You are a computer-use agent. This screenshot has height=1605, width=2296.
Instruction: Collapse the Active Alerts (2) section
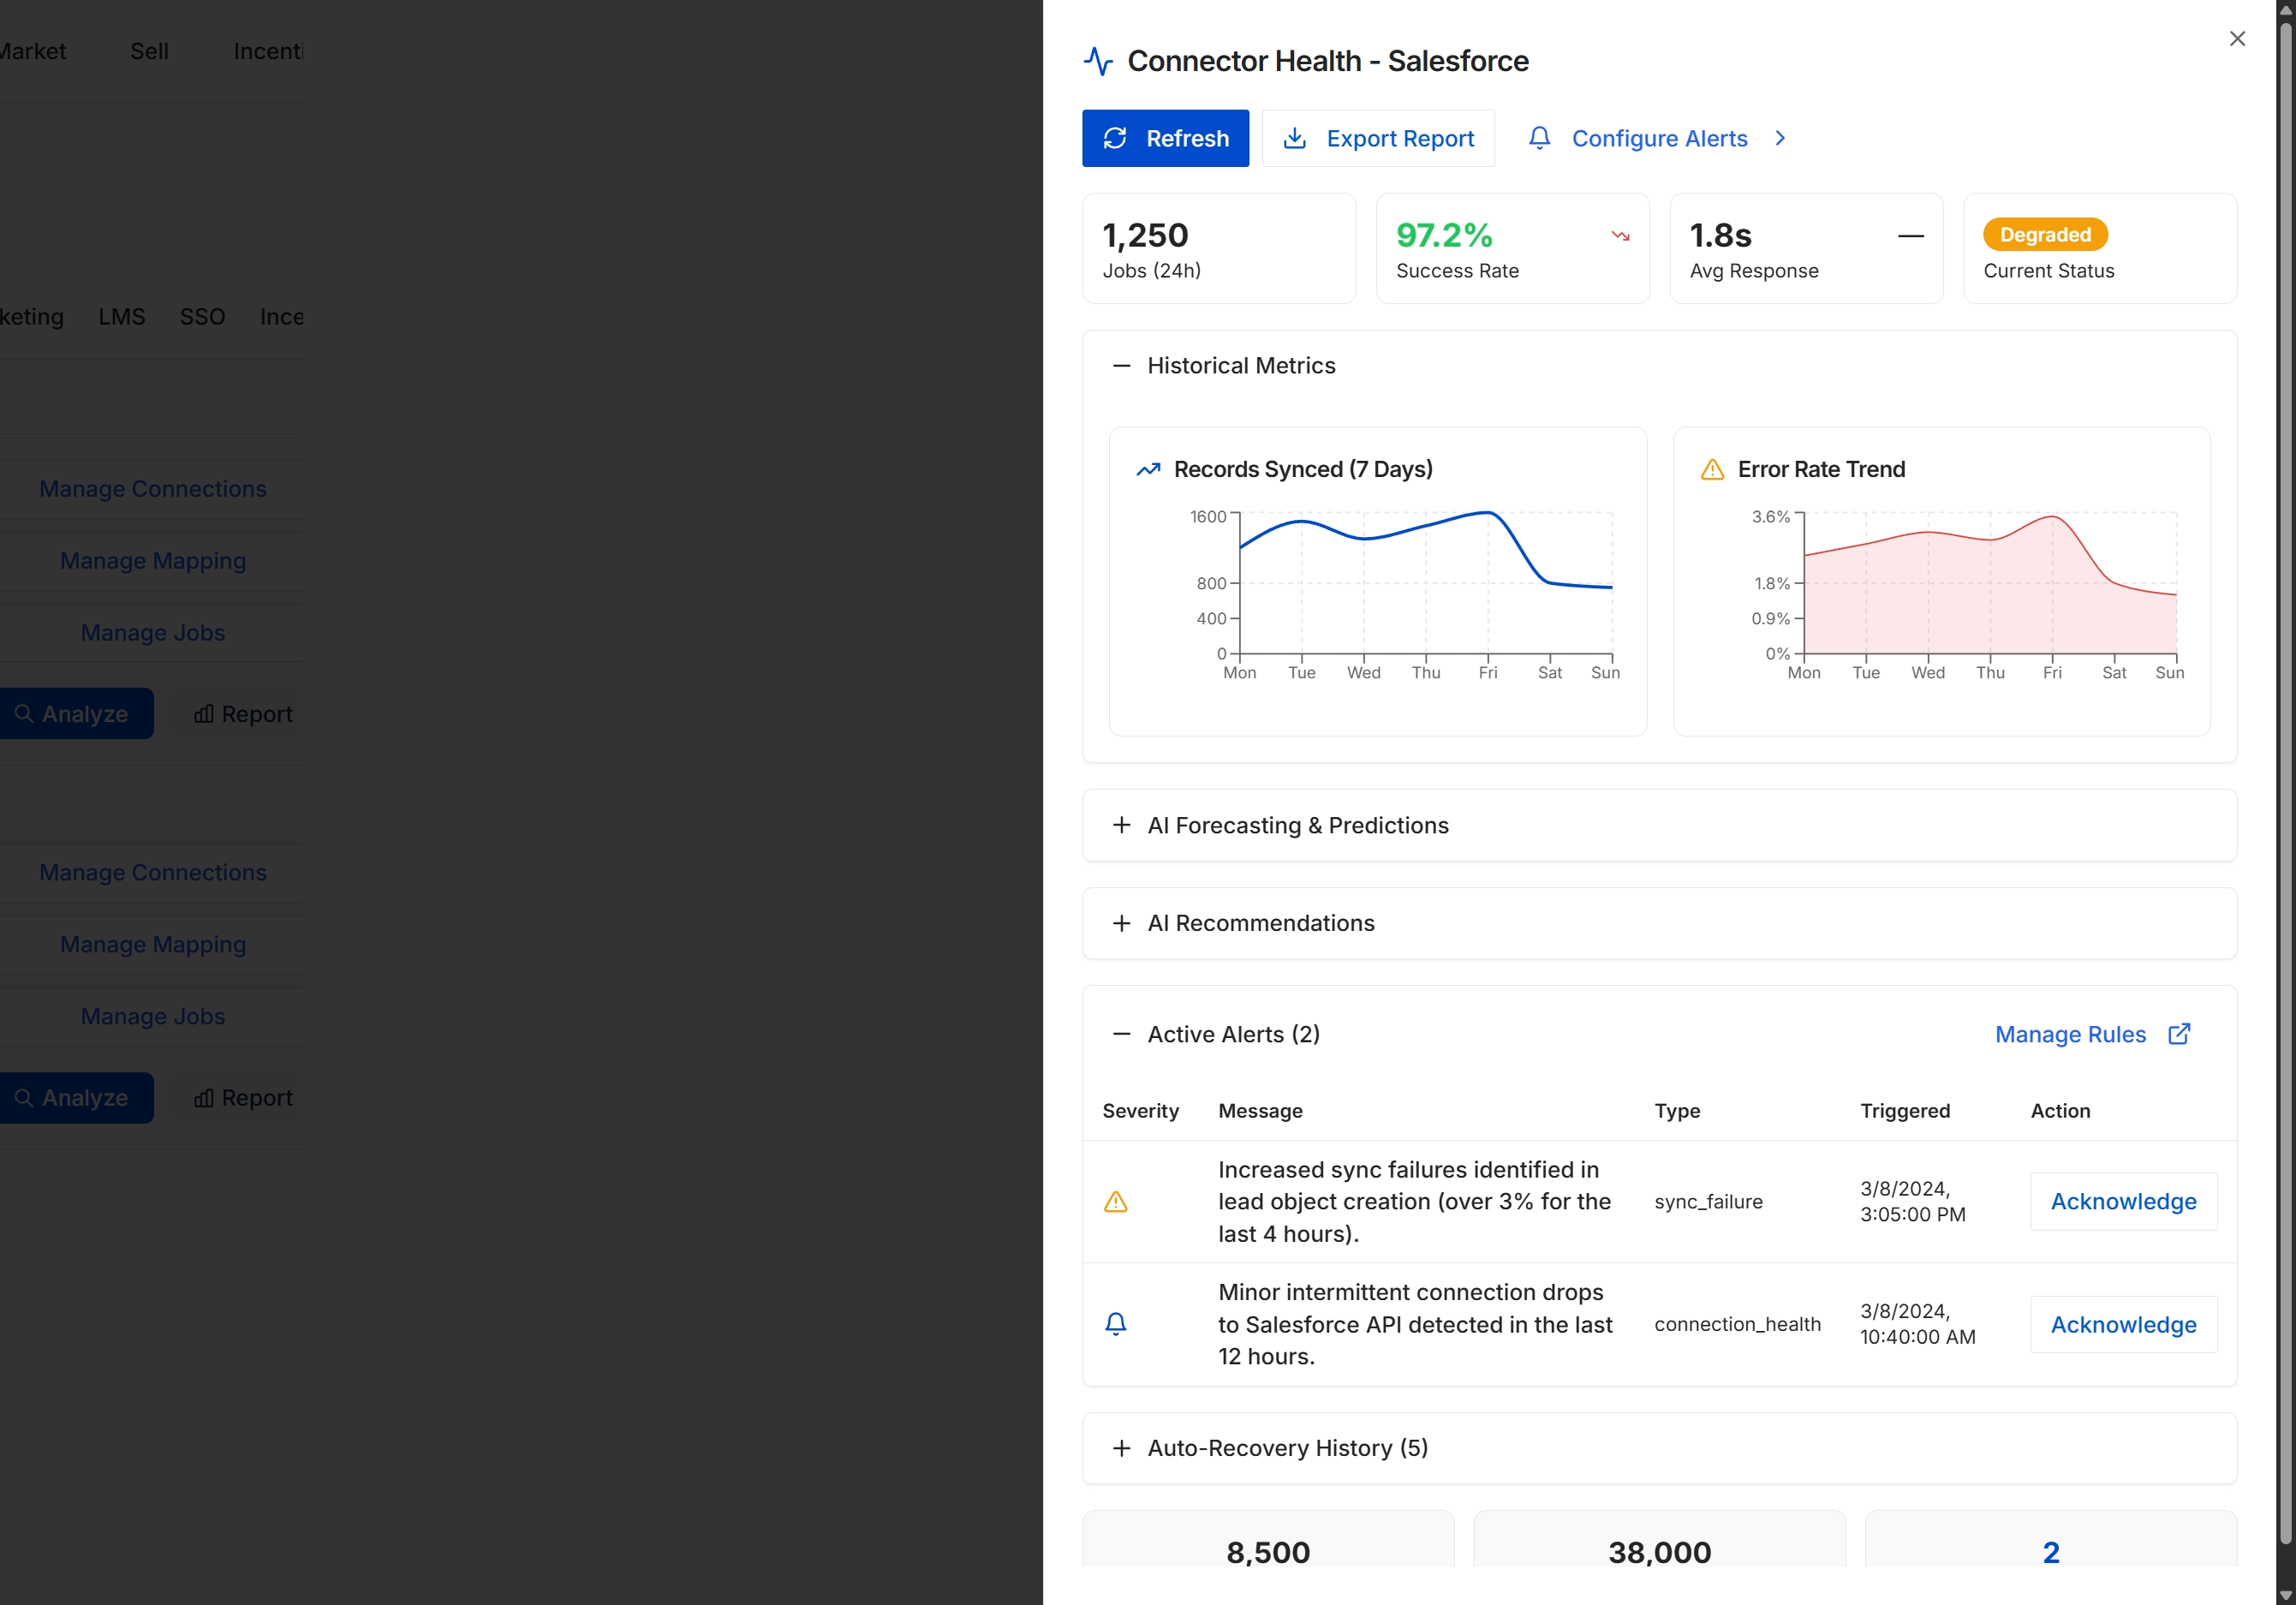coord(1121,1034)
